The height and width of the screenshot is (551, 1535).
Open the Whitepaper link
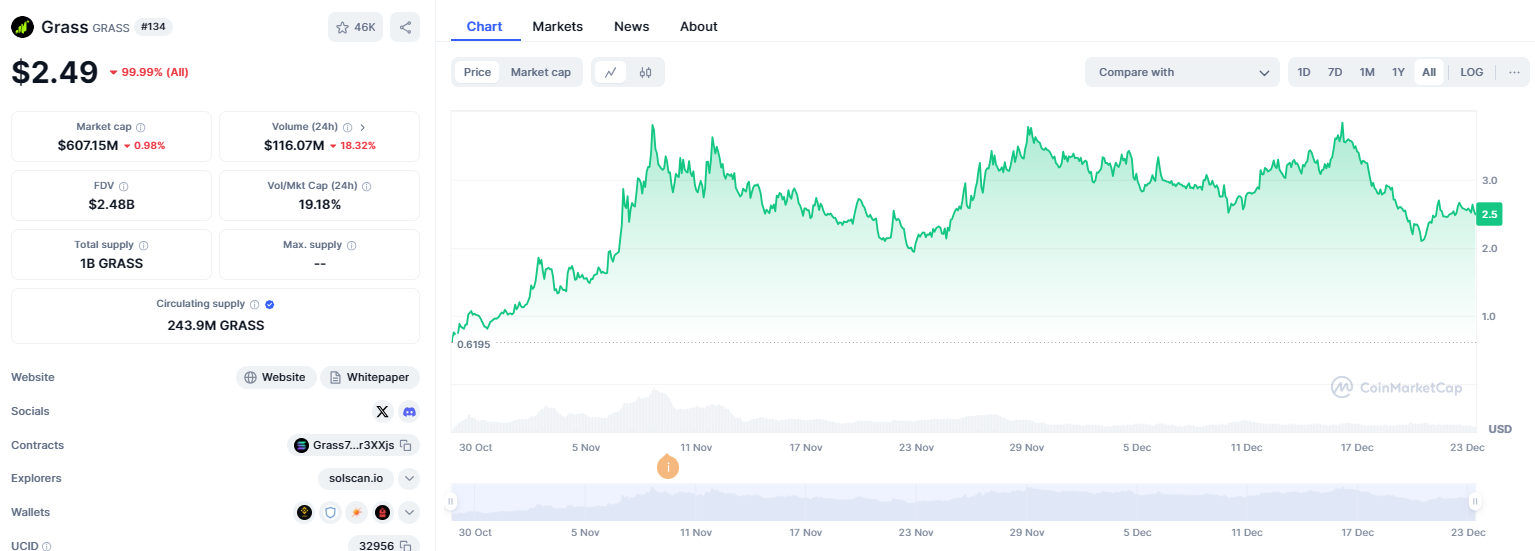pyautogui.click(x=370, y=377)
